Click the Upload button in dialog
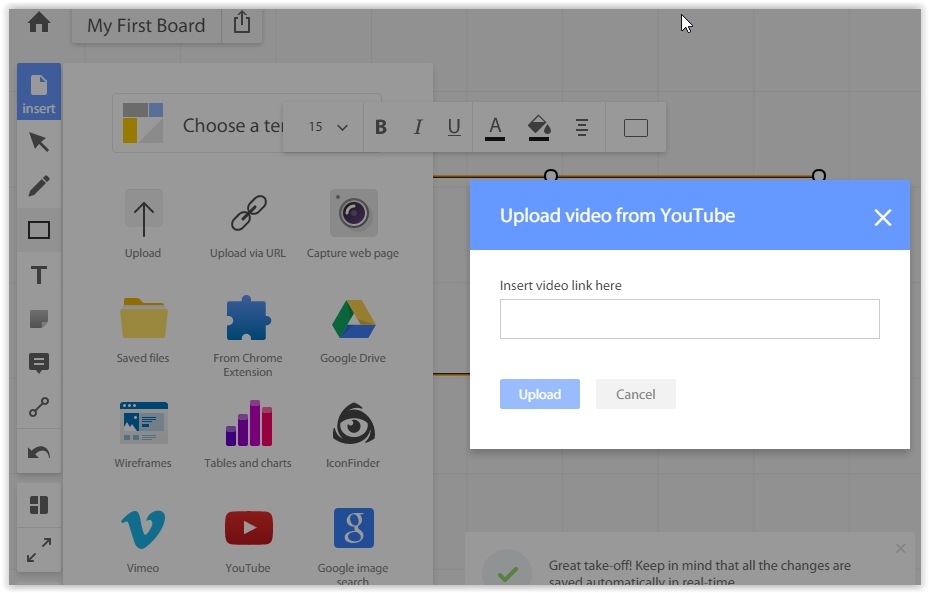Image resolution: width=929 pixels, height=593 pixels. 540,394
